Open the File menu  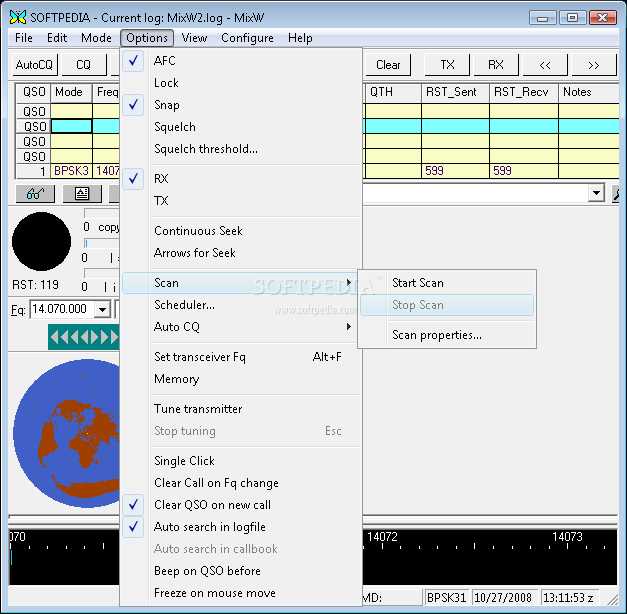pyautogui.click(x=24, y=38)
